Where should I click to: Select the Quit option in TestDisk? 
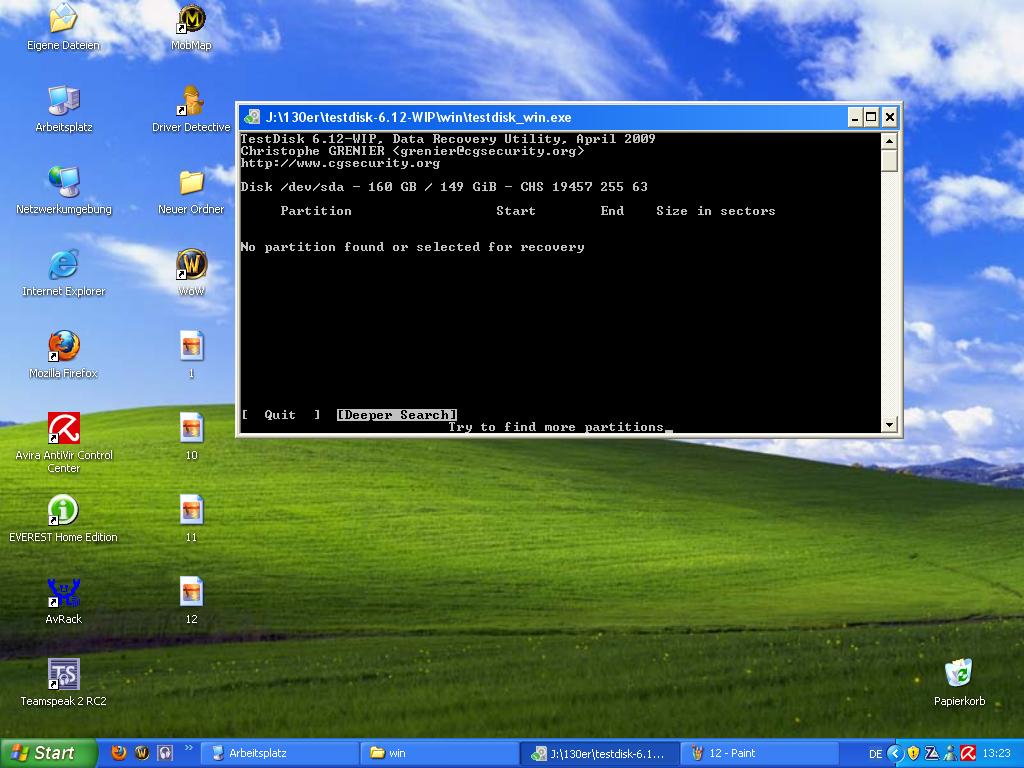[x=281, y=415]
